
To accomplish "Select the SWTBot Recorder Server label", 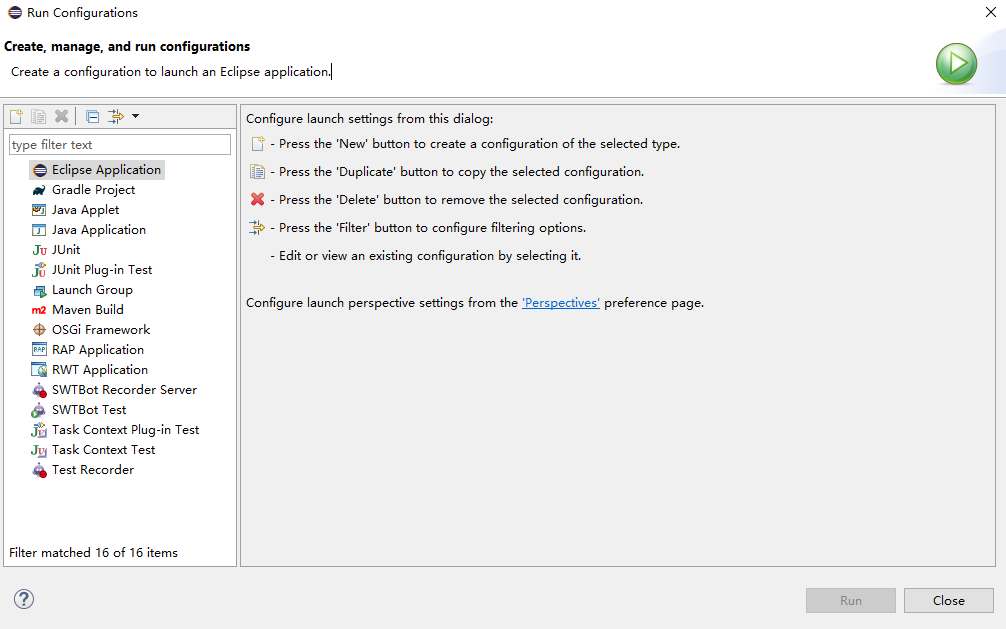I will (x=124, y=390).
